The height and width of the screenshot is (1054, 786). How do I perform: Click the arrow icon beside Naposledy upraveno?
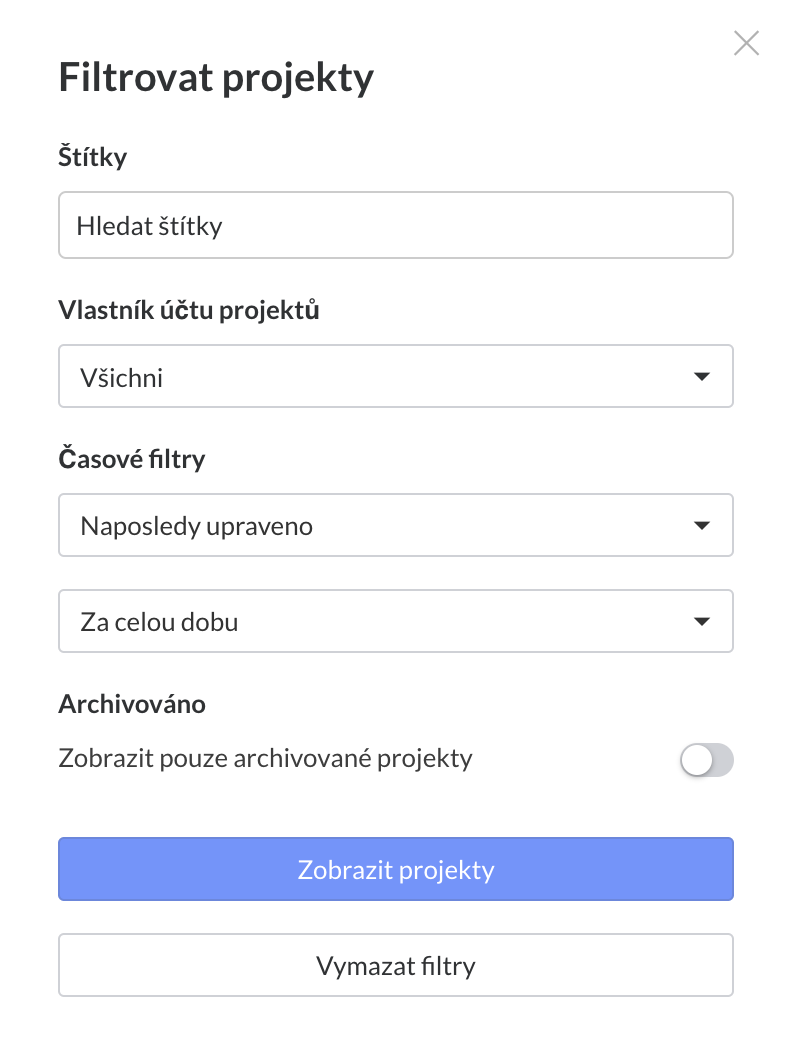(701, 525)
